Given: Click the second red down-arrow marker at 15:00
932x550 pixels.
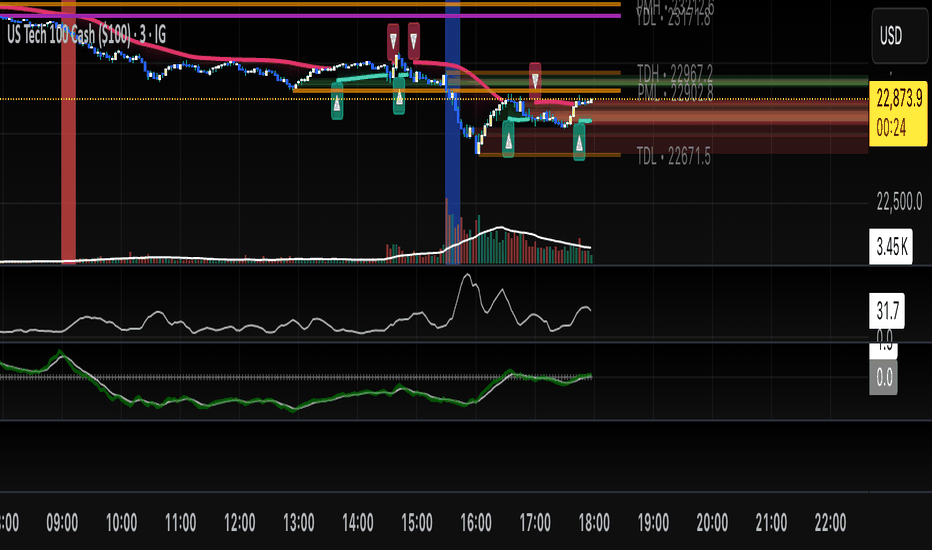Looking at the screenshot, I should click(x=414, y=40).
